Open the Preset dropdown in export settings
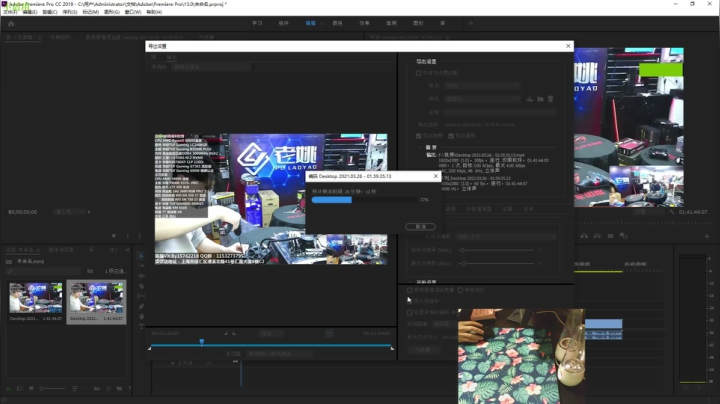This screenshot has width=720, height=404. click(x=482, y=99)
